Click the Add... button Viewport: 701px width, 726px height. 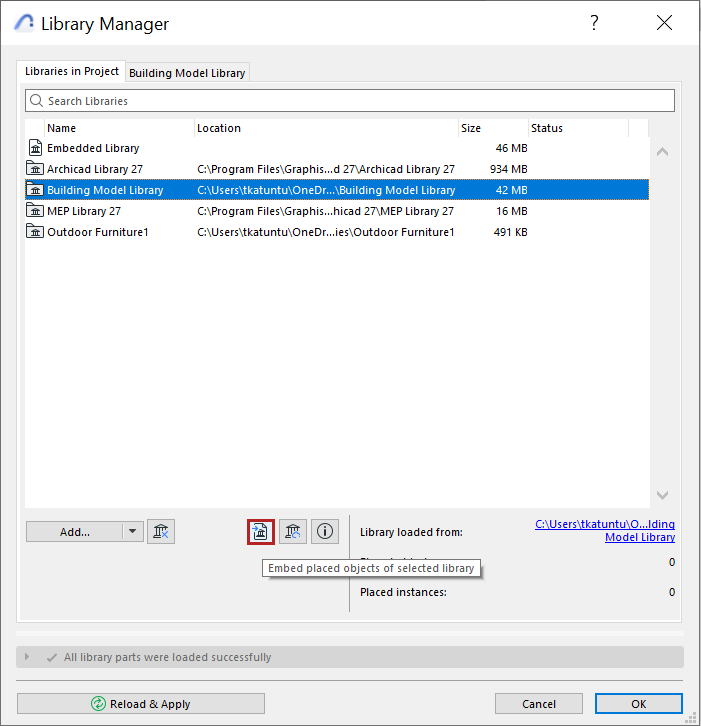(75, 532)
